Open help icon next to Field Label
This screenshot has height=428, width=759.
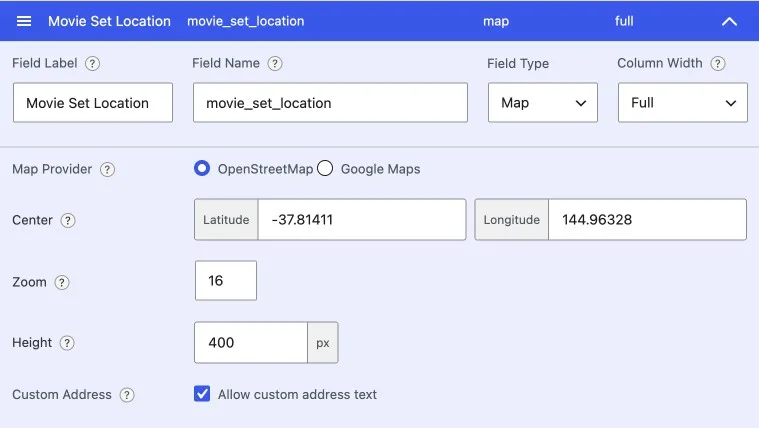pos(92,63)
